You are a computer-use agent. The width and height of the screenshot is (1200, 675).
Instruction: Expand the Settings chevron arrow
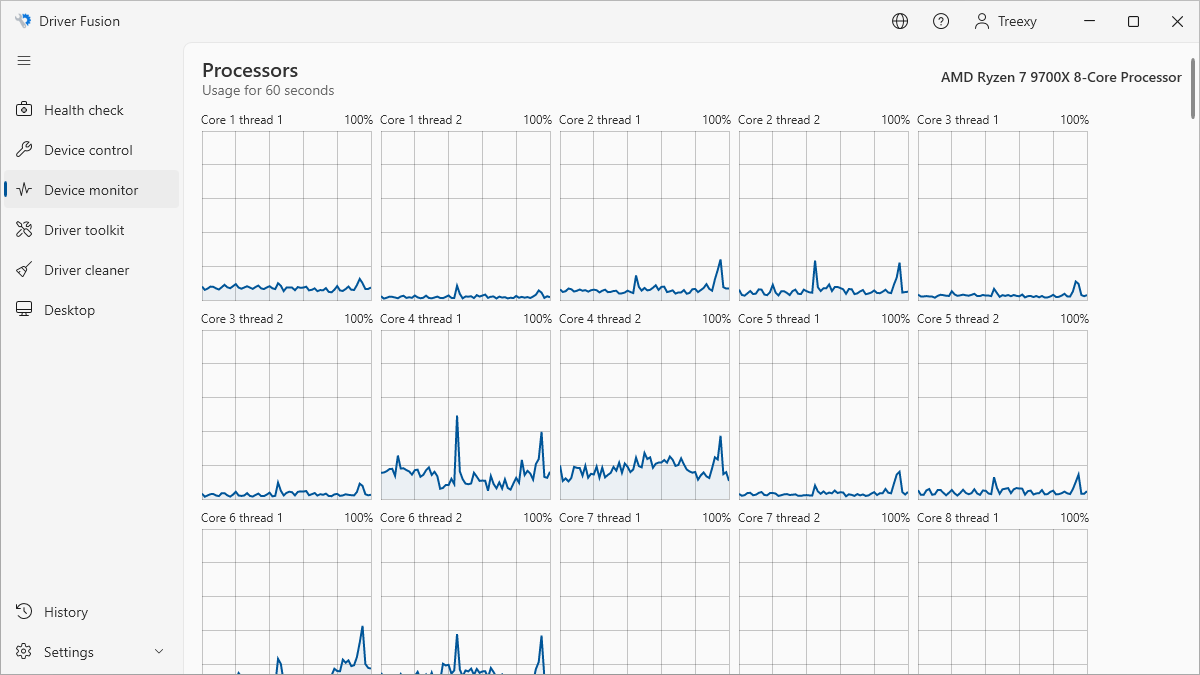click(159, 652)
